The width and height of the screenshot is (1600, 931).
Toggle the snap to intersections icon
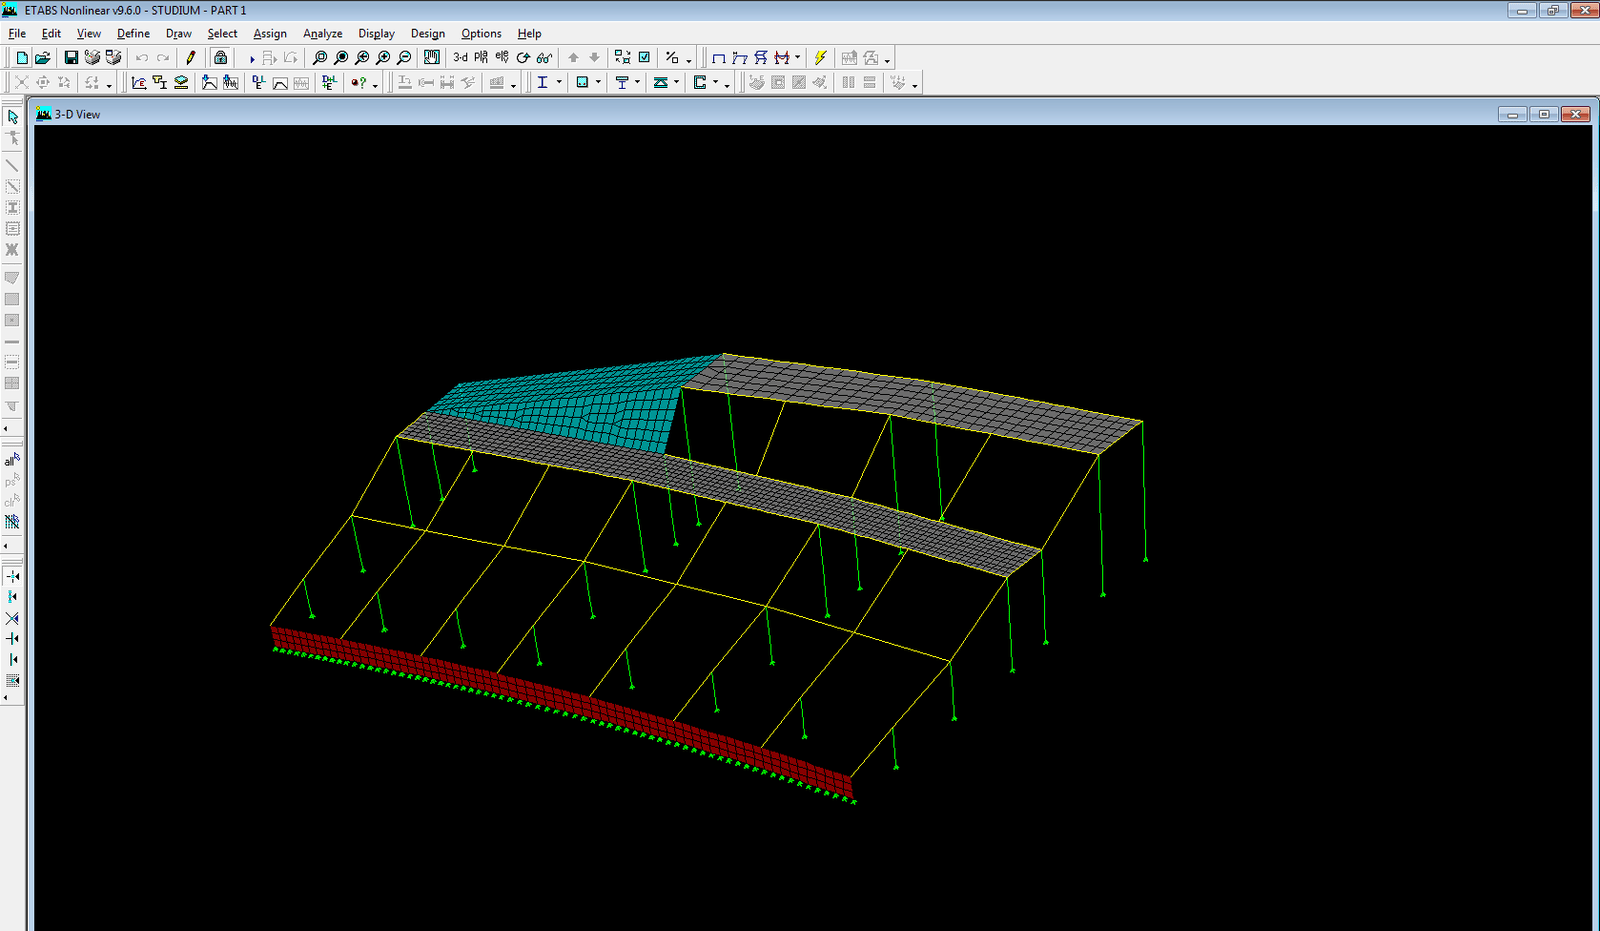point(12,618)
